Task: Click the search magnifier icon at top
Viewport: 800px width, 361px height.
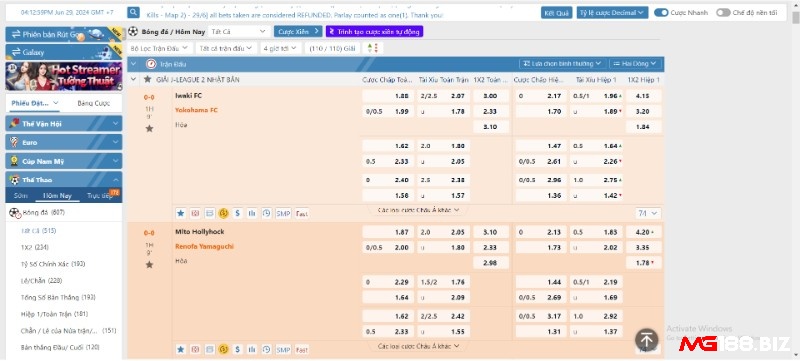Action: point(133,12)
